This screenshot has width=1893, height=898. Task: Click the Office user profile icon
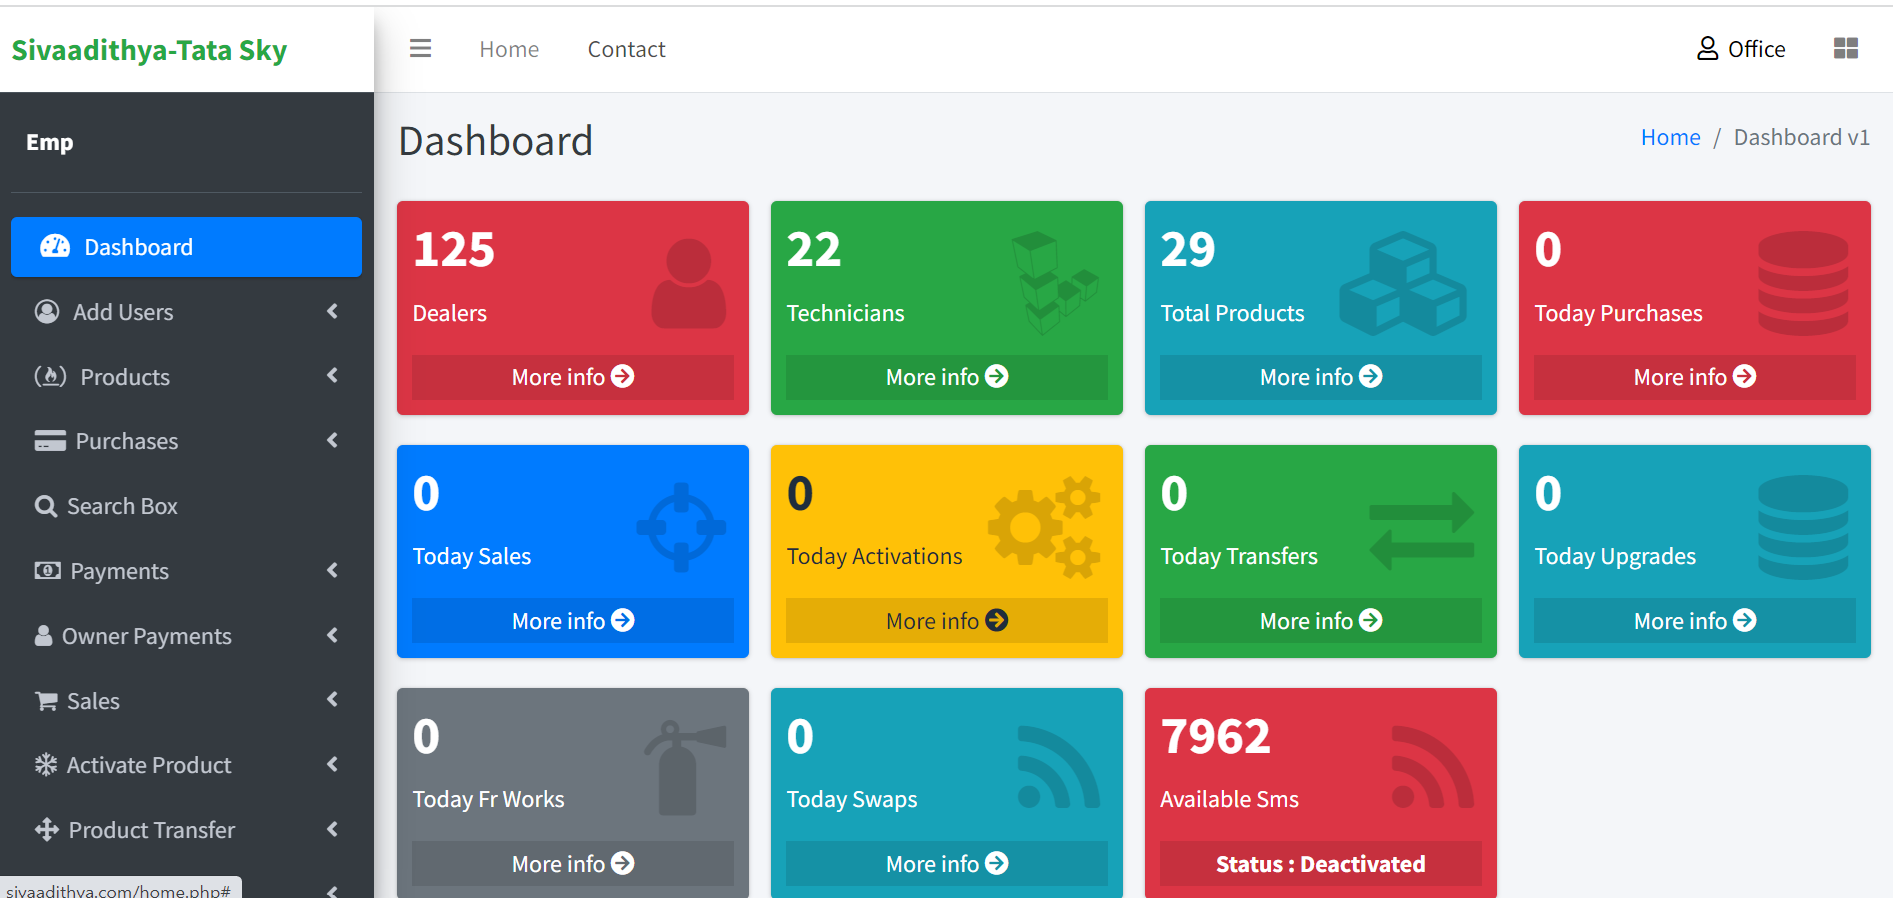click(x=1707, y=49)
